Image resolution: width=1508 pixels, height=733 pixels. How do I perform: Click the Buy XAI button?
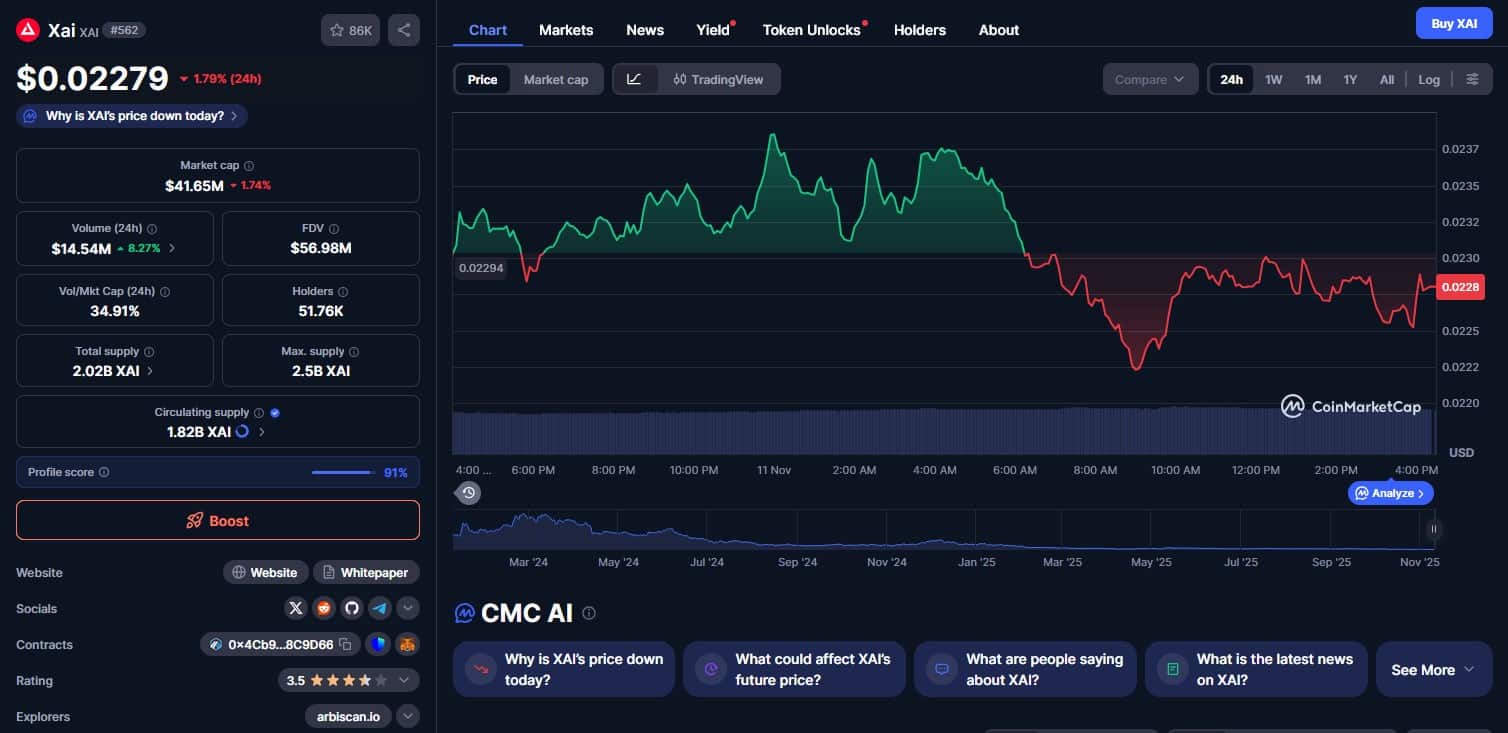point(1454,22)
